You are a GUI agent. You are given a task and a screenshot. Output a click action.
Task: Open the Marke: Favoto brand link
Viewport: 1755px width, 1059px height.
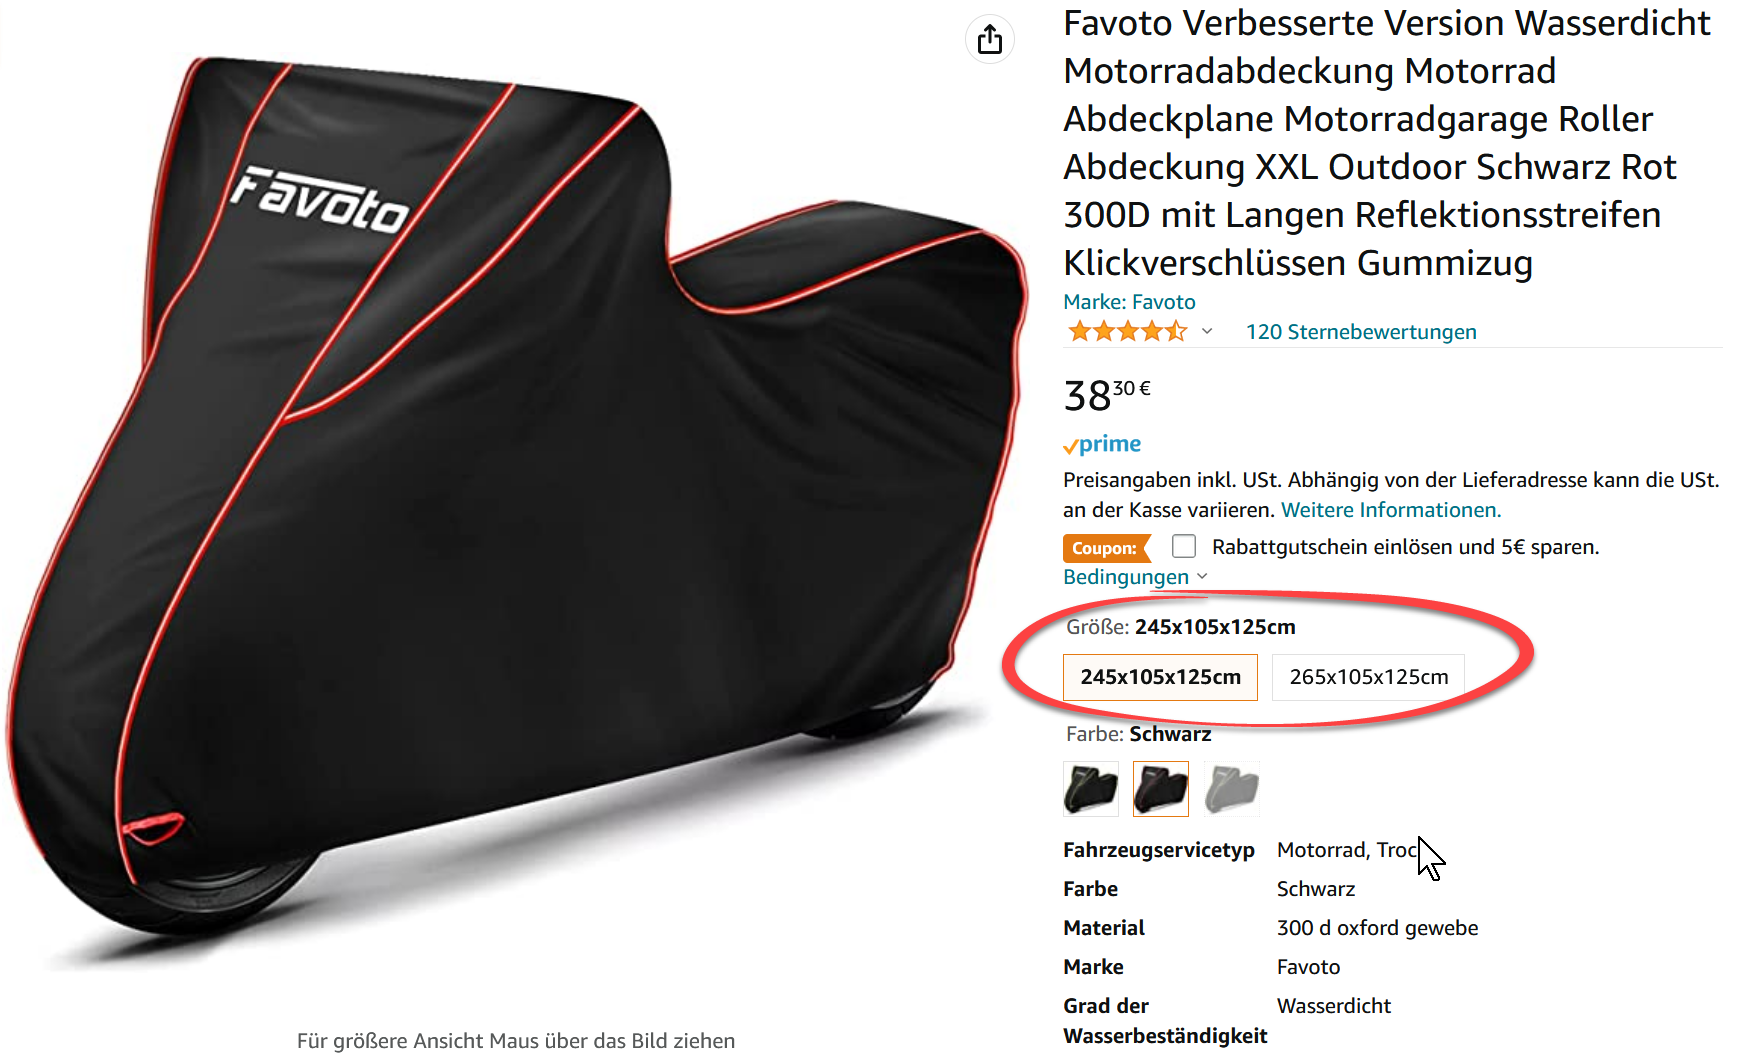point(1129,301)
